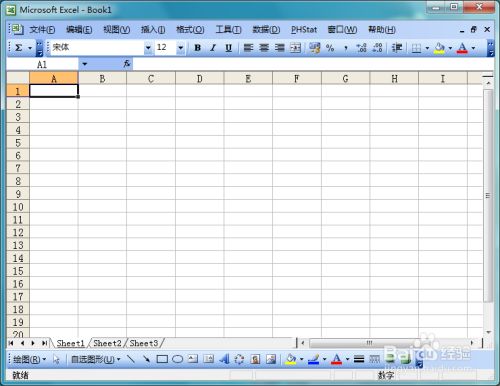Select column B header
Screen dimensions: 500x386
pos(102,79)
